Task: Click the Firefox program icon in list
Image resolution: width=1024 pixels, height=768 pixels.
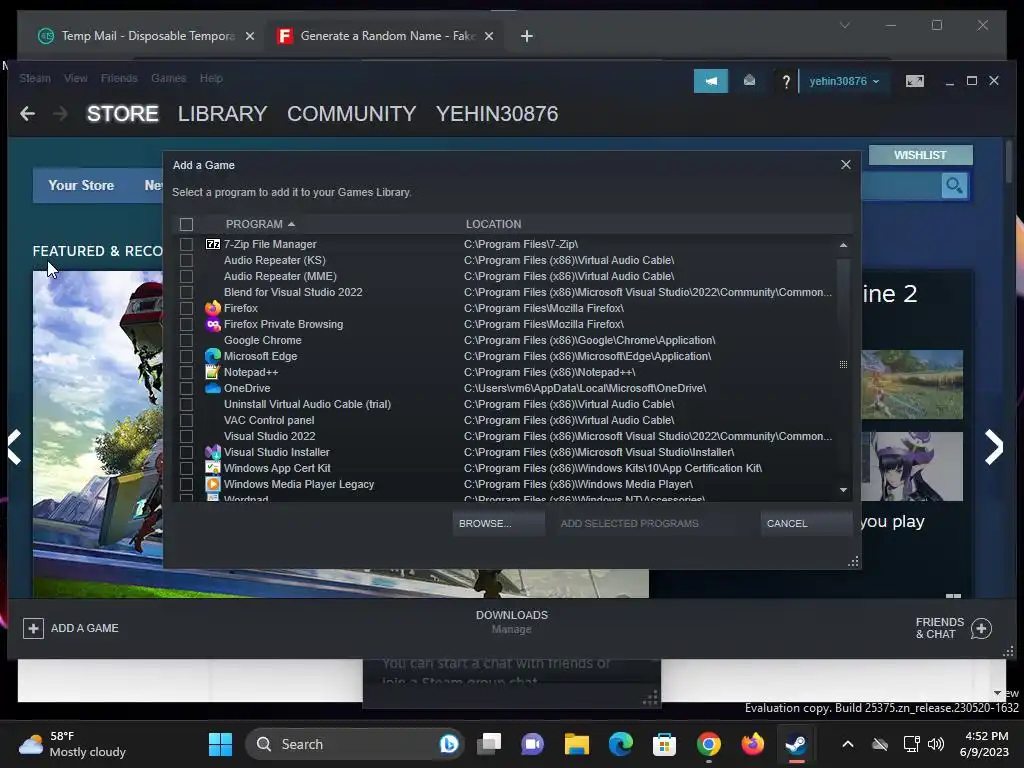Action: click(x=213, y=308)
